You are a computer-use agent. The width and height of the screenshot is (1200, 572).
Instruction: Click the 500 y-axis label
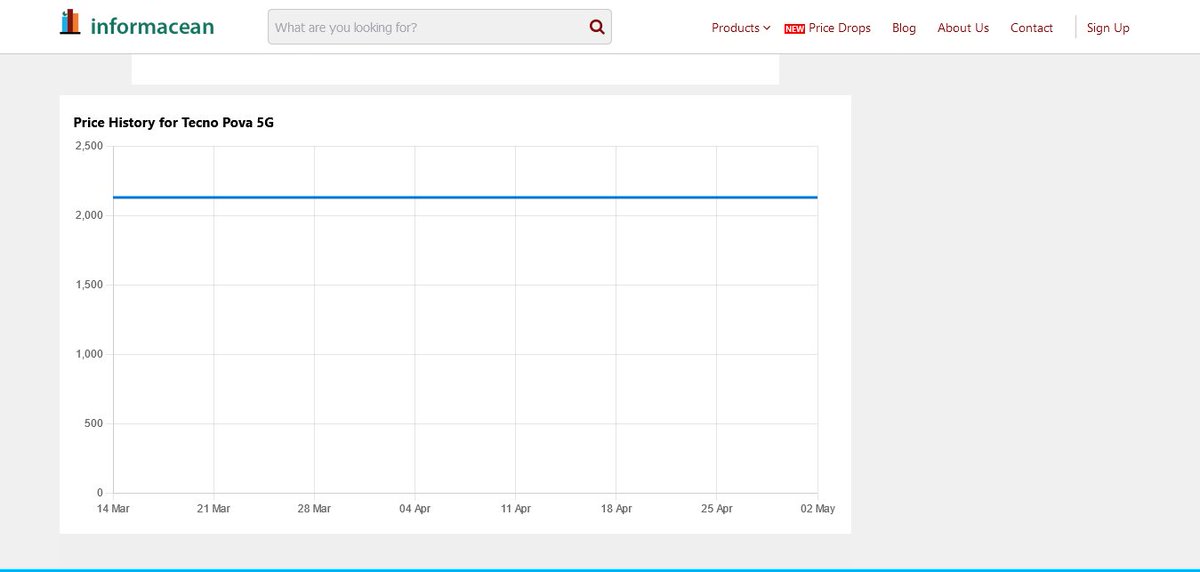(93, 424)
